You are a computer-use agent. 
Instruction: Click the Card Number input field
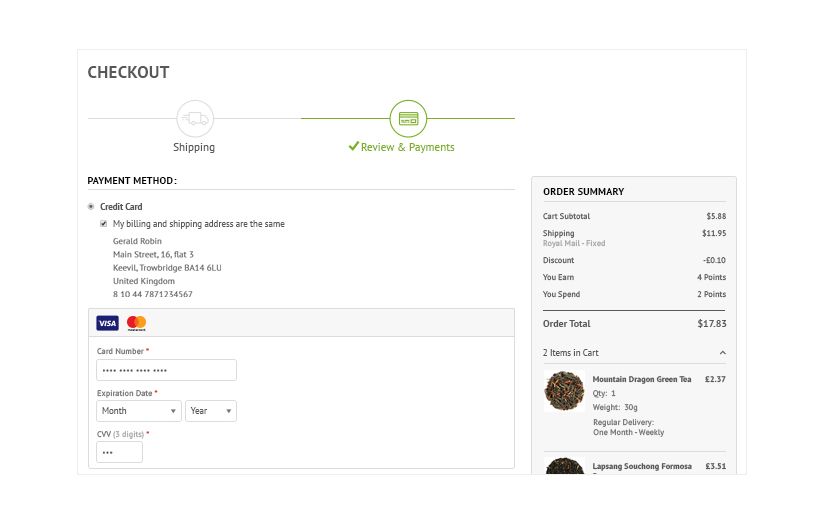[x=166, y=370]
